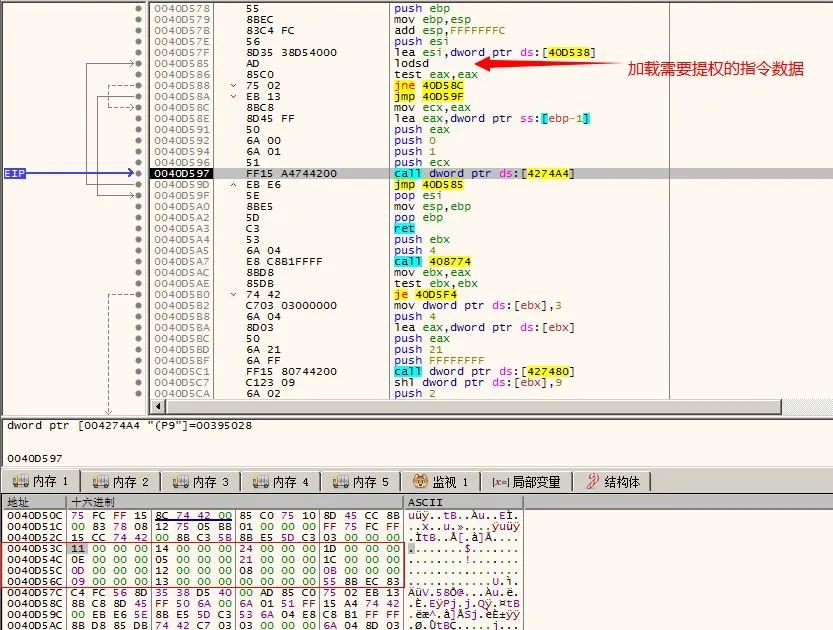This screenshot has height=630, width=833.
Task: Click the 内存 4 memory chip icon
Action: [260, 482]
